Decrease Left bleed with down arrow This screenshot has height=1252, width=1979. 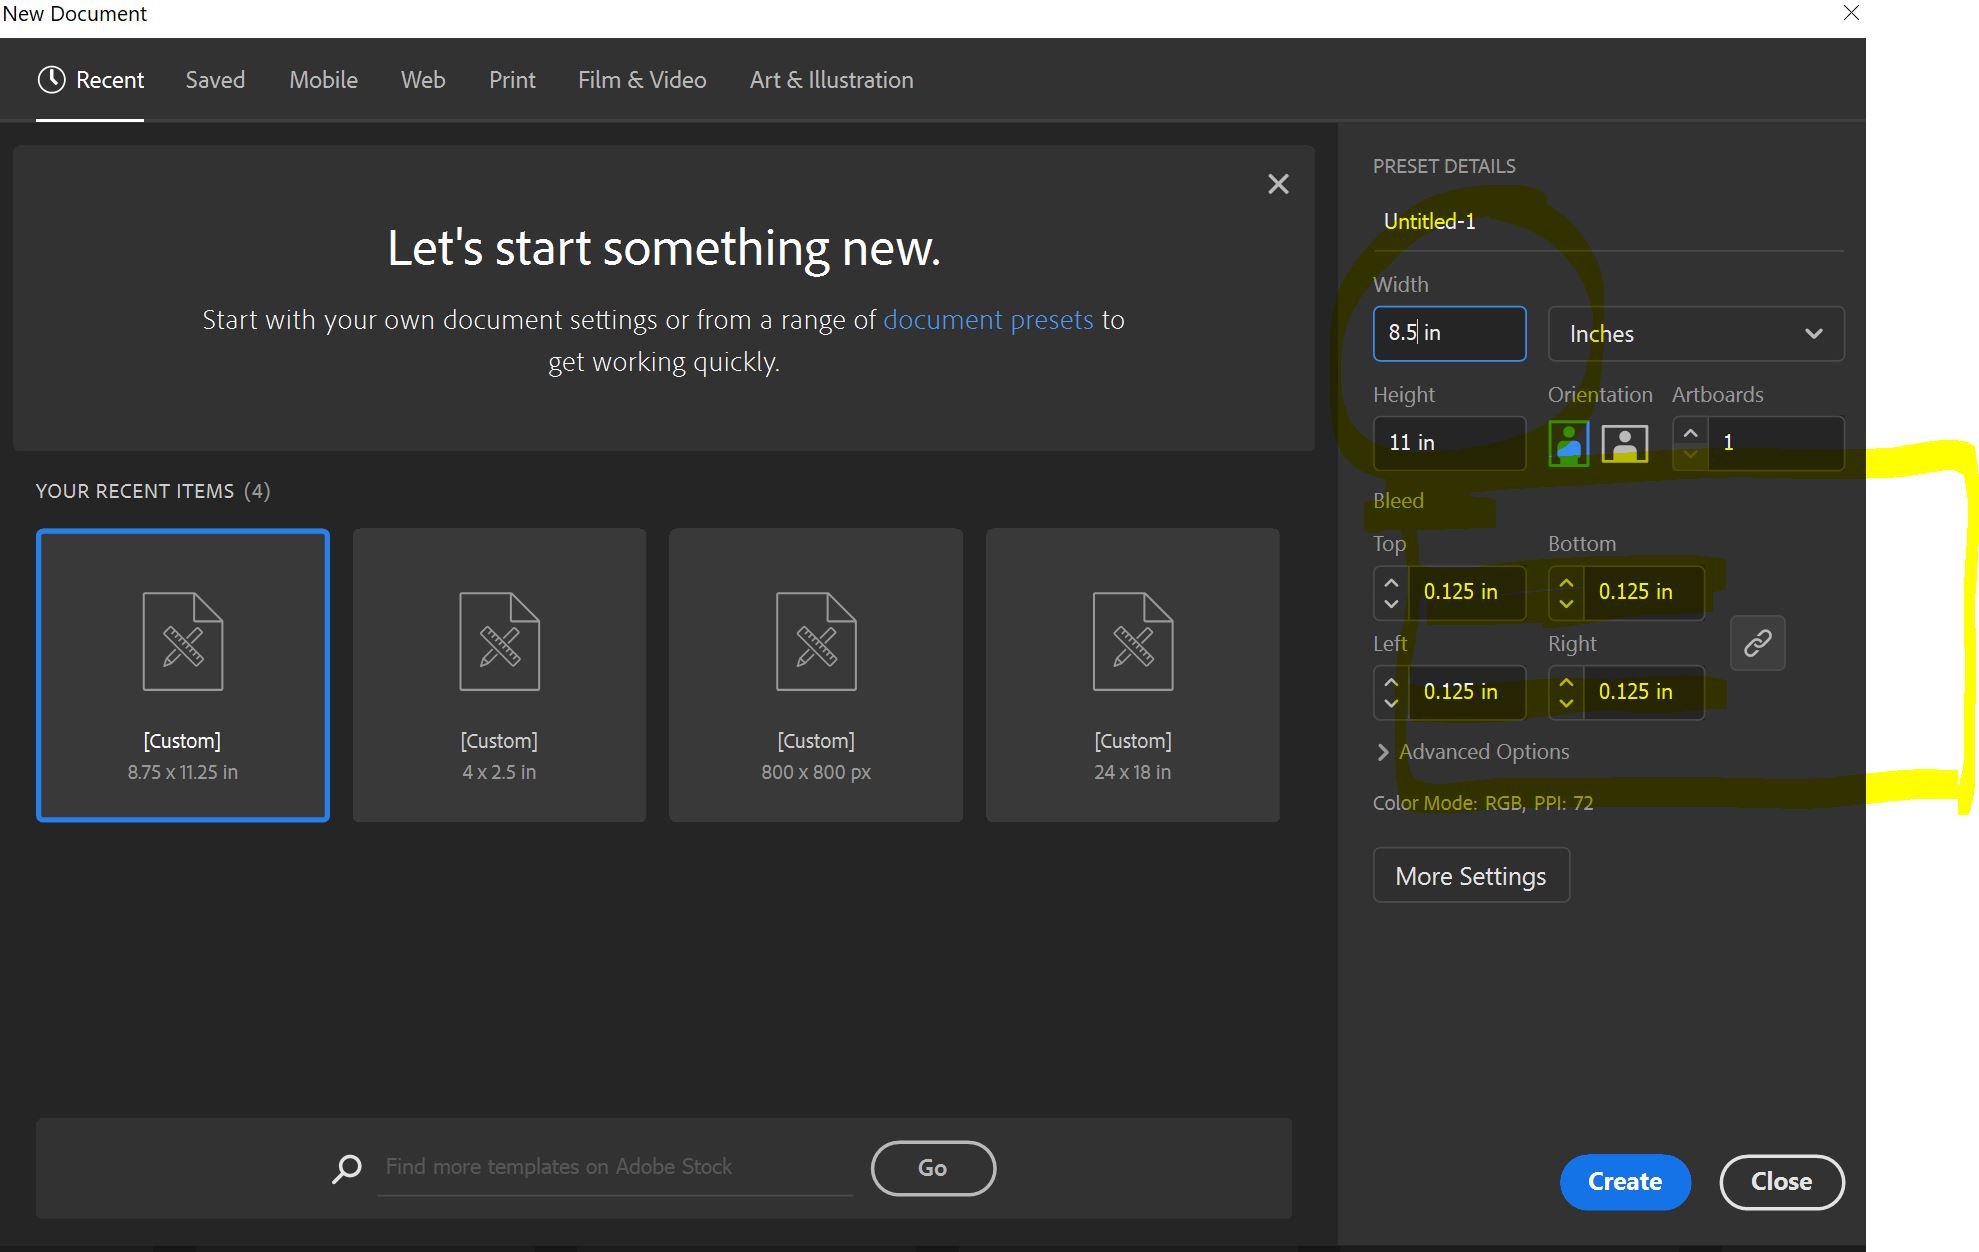pyautogui.click(x=1391, y=704)
